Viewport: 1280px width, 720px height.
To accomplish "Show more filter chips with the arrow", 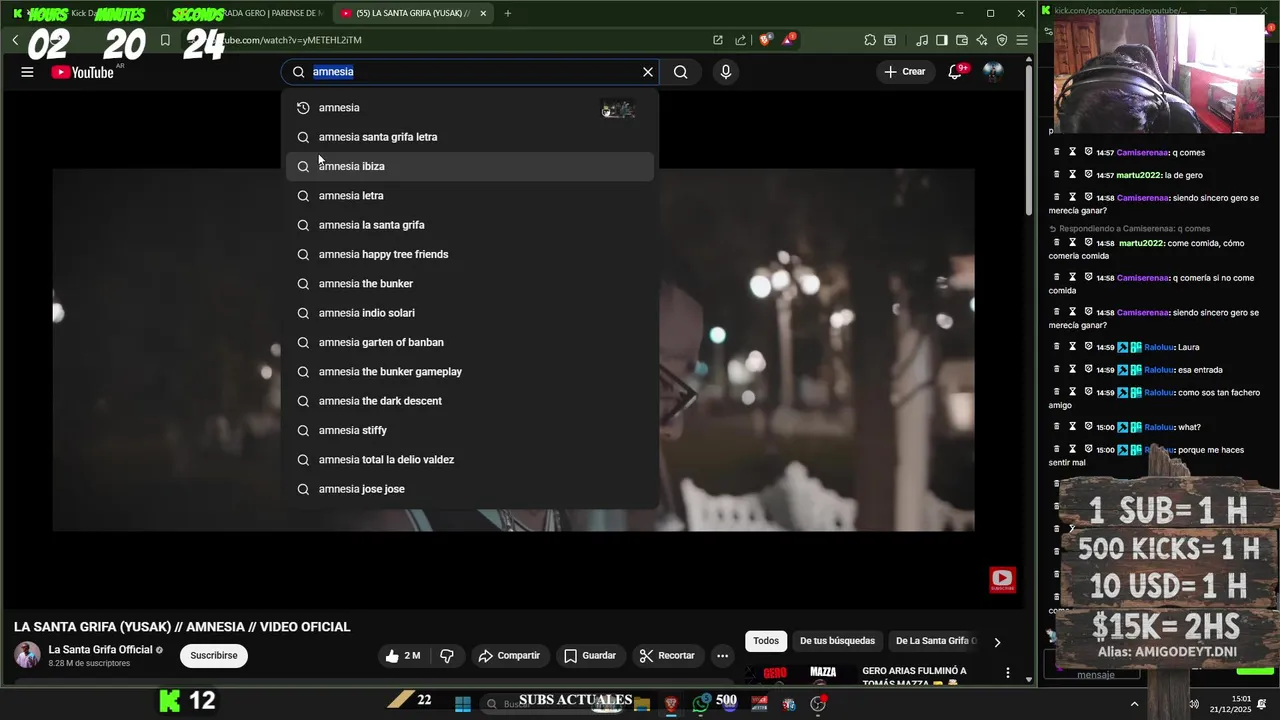I will point(996,642).
